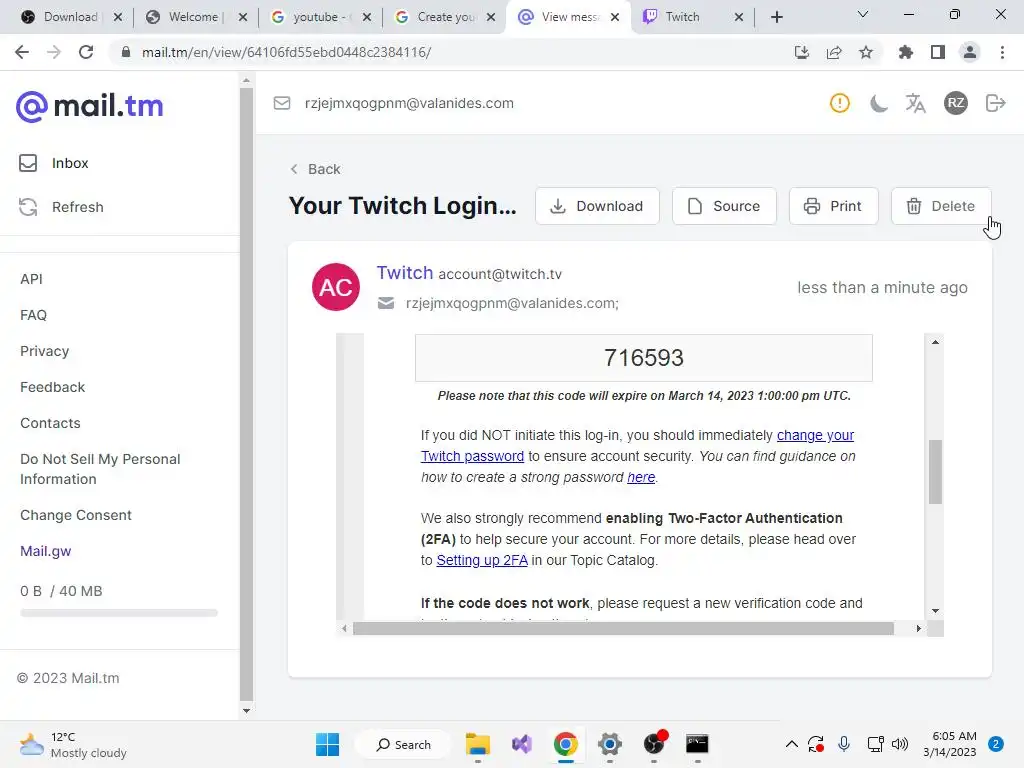Open the language translation menu
The height and width of the screenshot is (768, 1024).
click(916, 103)
